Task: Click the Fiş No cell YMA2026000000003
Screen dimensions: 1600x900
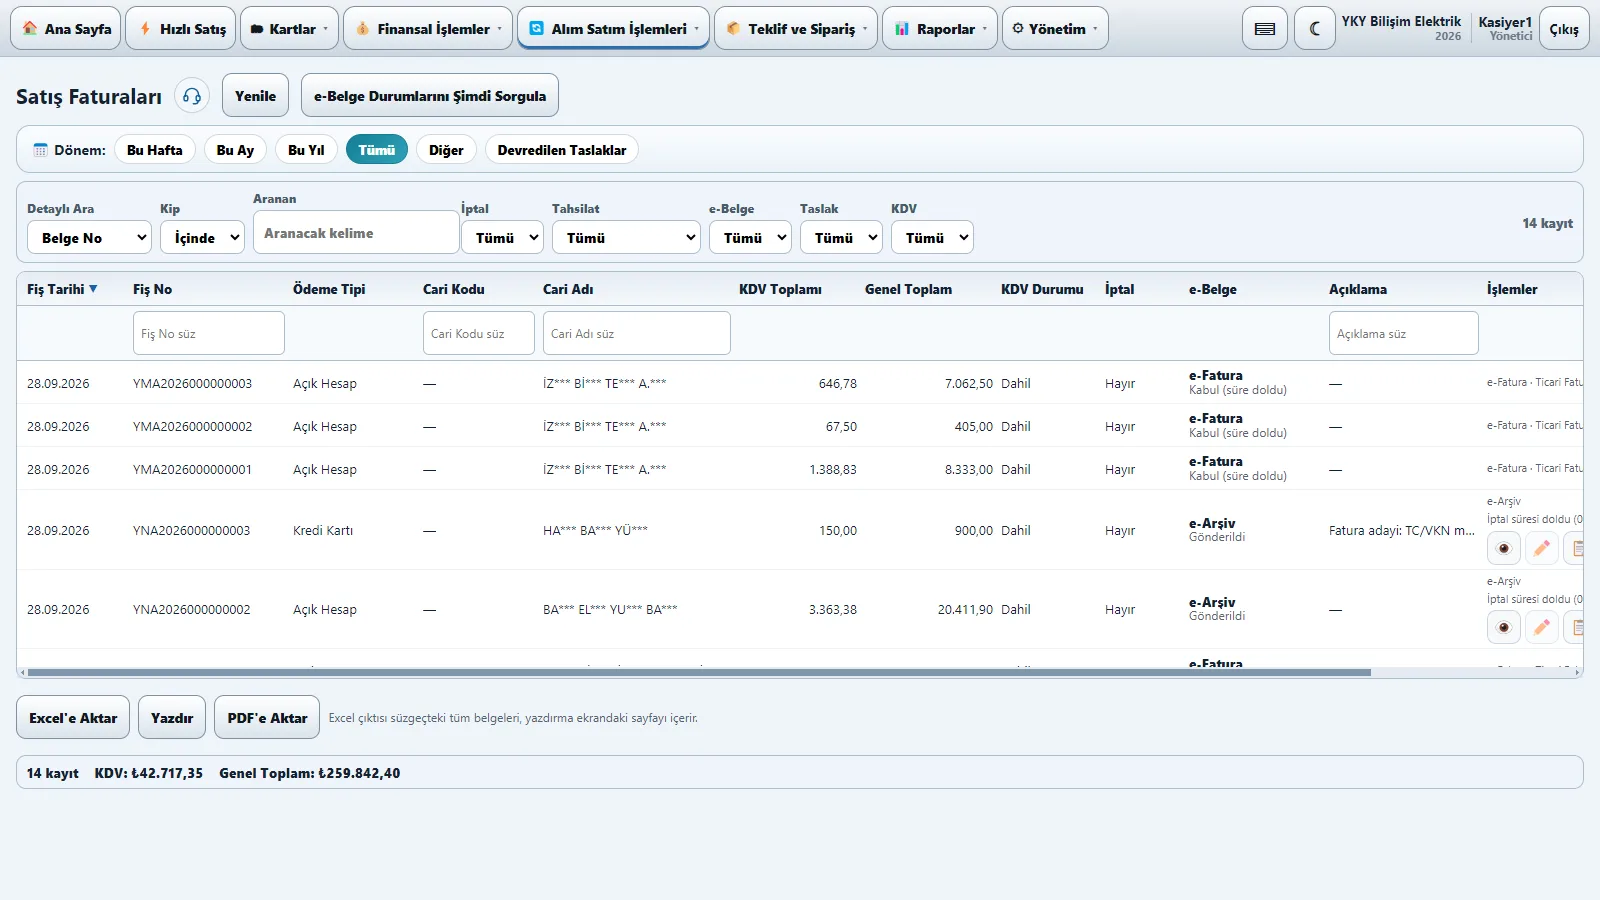Action: pyautogui.click(x=192, y=383)
